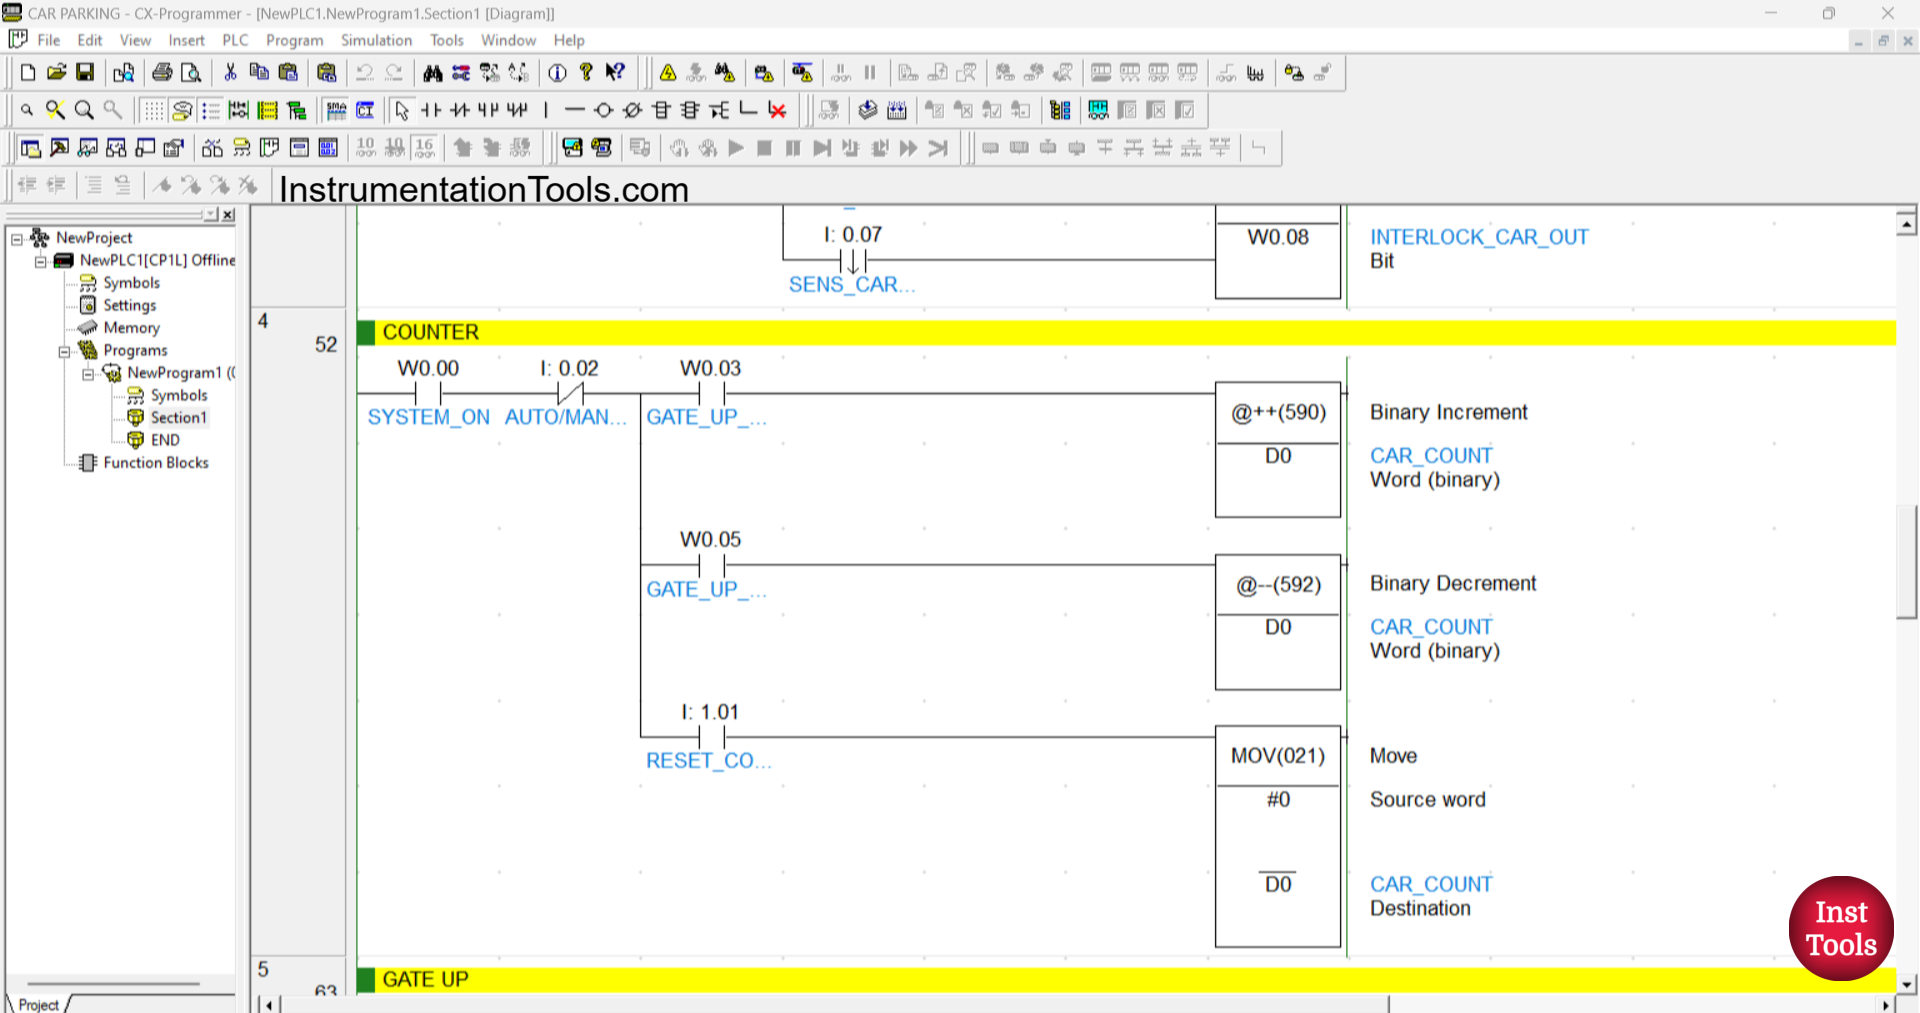Click the Save file toolbar icon
1920x1013 pixels.
click(x=85, y=73)
